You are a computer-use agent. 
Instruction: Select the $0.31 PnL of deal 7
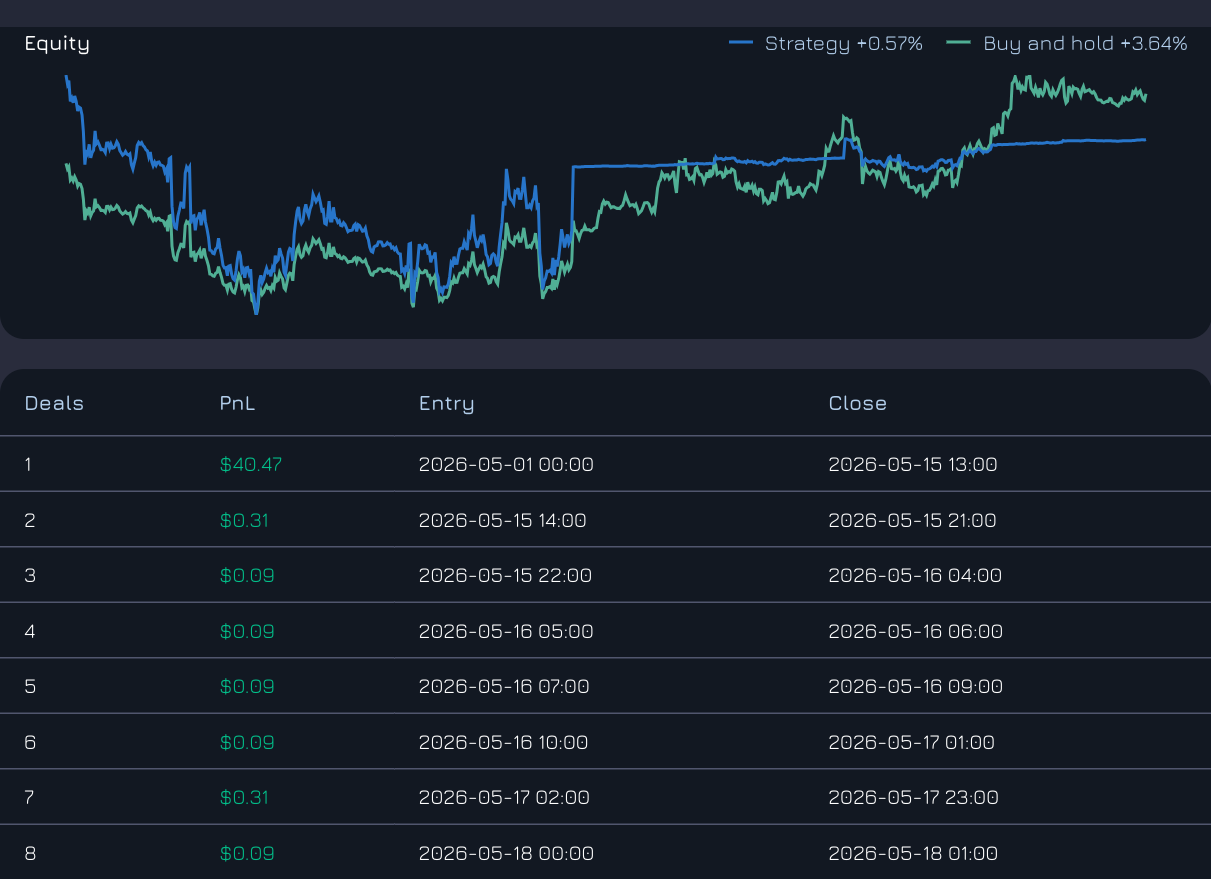click(x=244, y=797)
